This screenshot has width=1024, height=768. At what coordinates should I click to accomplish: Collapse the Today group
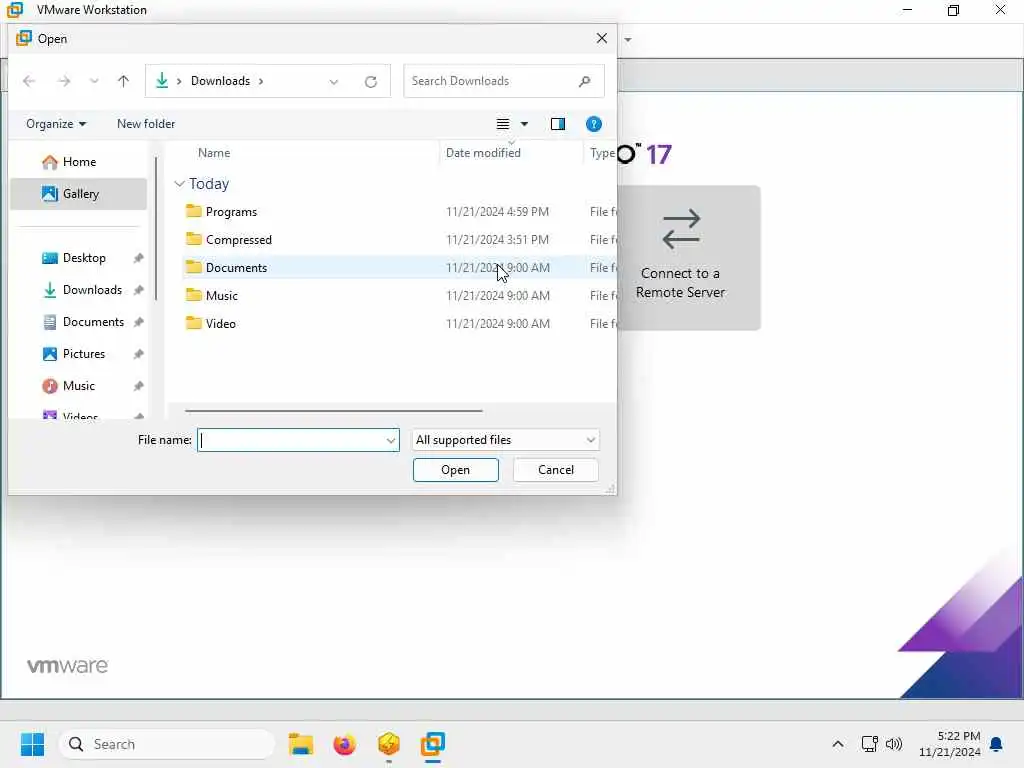[180, 184]
